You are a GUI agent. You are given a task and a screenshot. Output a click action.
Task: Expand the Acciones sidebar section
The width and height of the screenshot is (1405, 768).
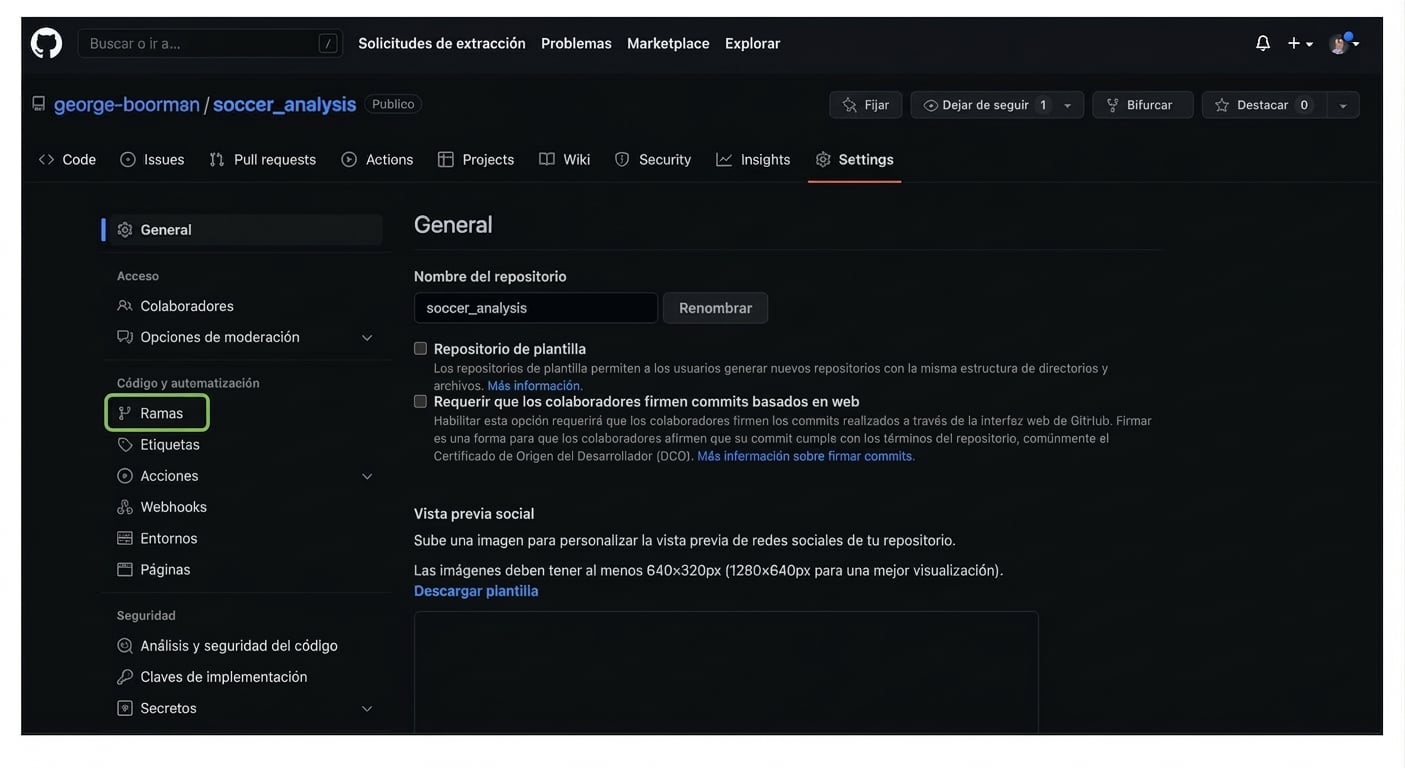pos(366,476)
